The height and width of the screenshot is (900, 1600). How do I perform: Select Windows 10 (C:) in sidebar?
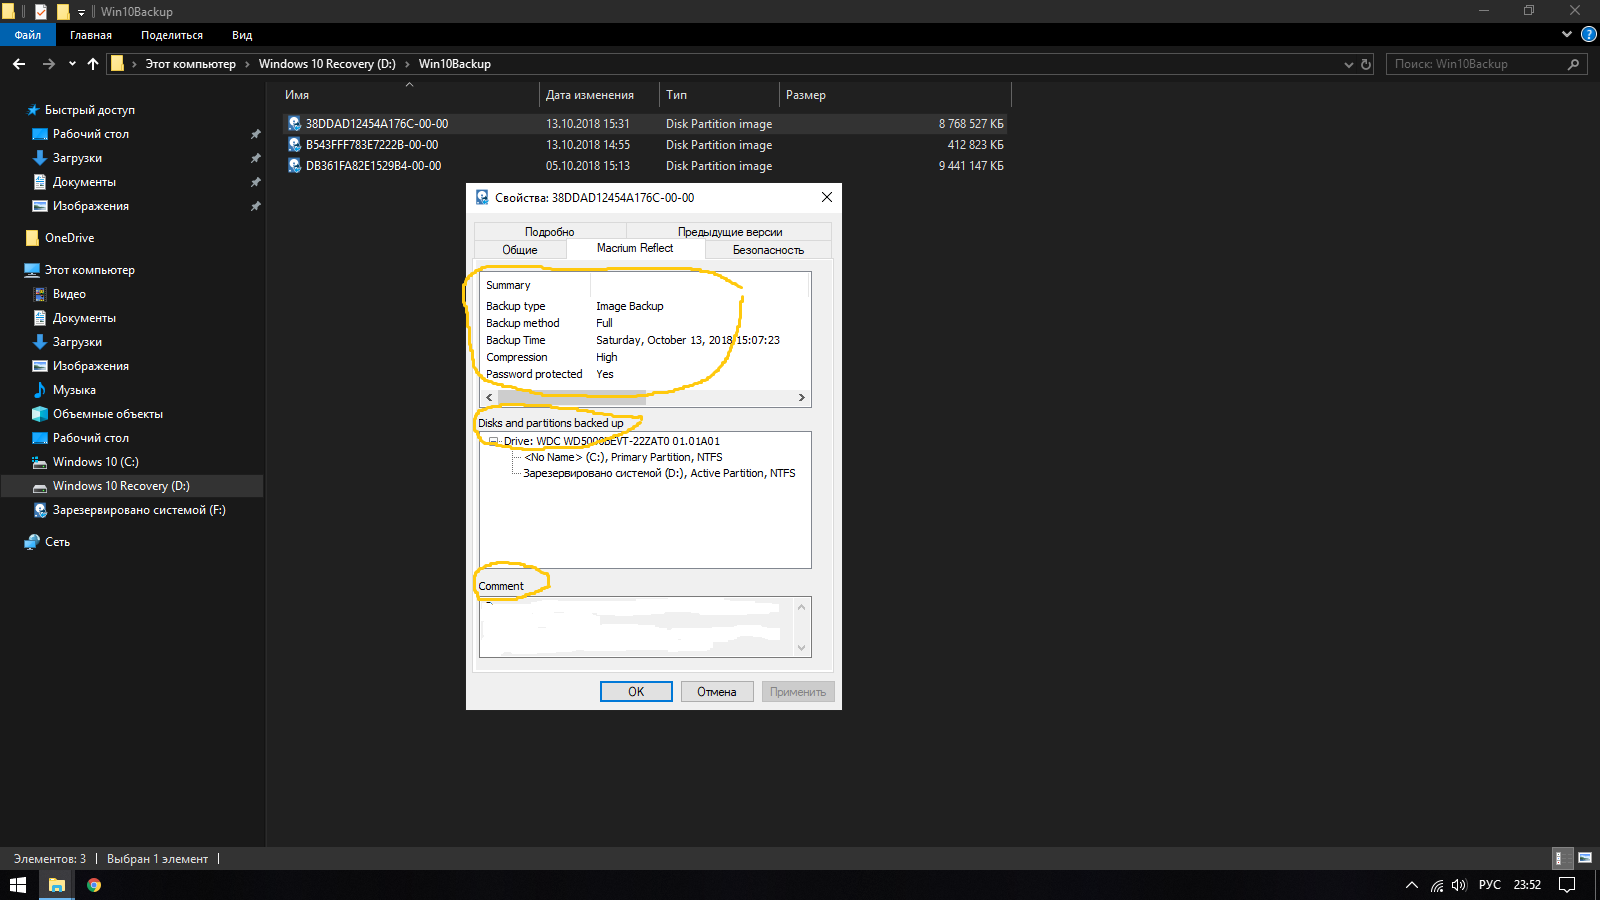[x=95, y=462]
